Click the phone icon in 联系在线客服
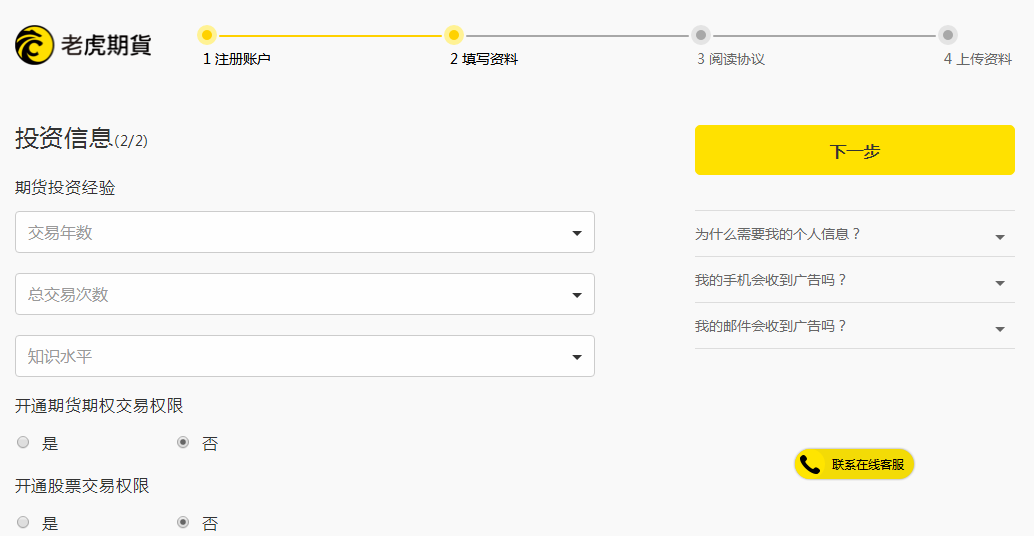This screenshot has height=536, width=1034. pos(810,465)
